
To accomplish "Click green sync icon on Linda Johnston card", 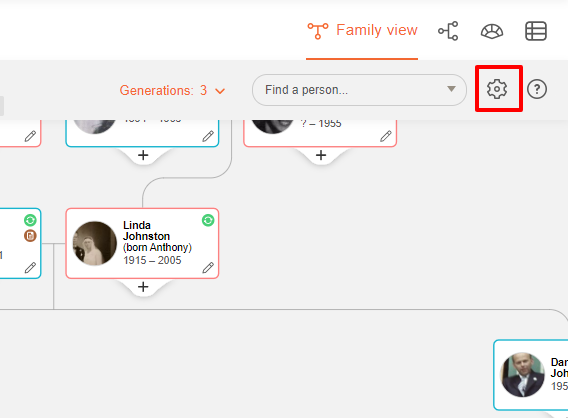I will coord(208,220).
